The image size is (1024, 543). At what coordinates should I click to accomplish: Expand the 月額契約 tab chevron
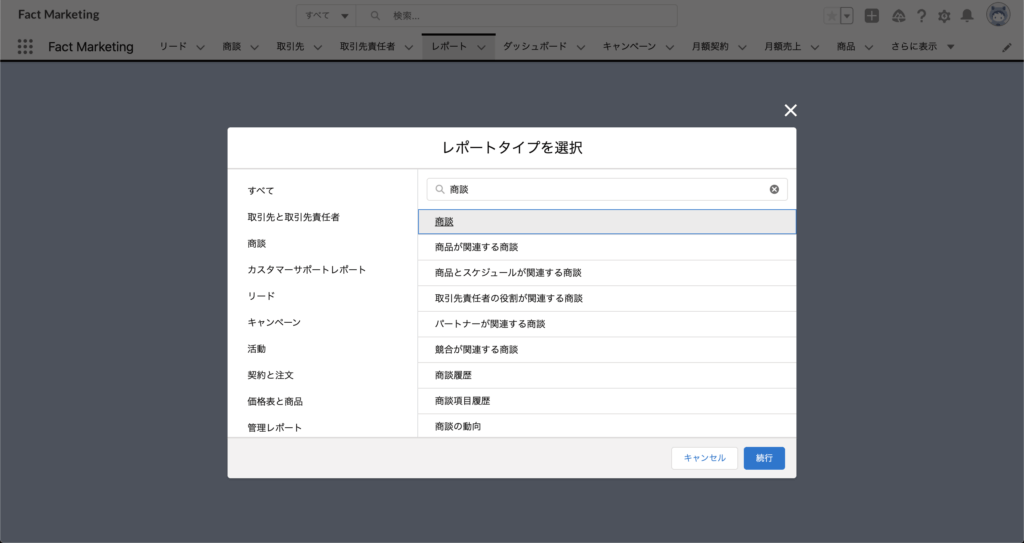pos(742,47)
